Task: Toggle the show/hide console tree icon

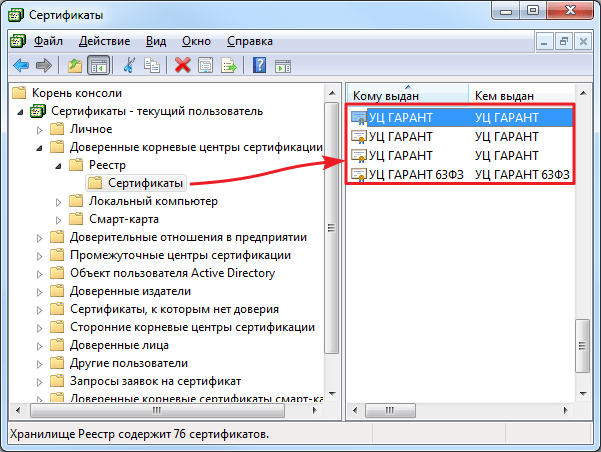Action: point(98,65)
